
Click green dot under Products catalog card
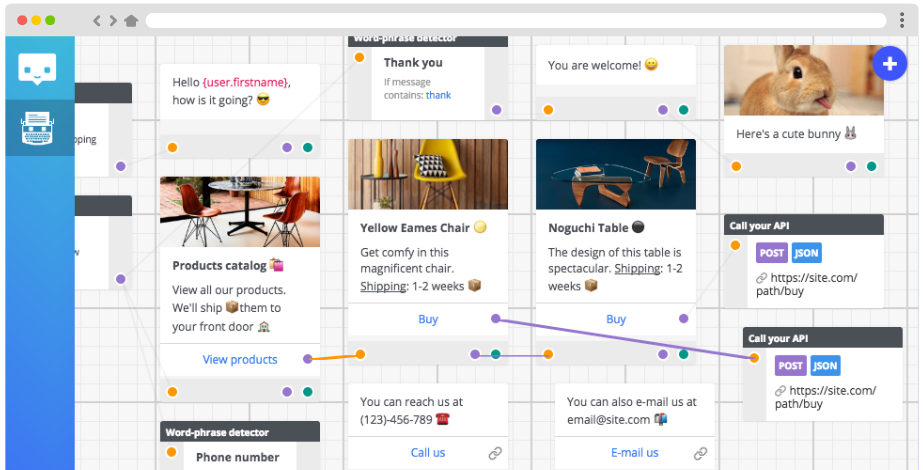[307, 392]
